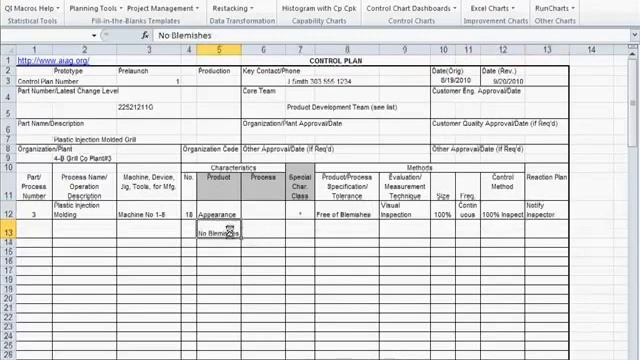Click the Reaction Plan header cell
Viewport: 640px width, 360px height.
point(547,186)
